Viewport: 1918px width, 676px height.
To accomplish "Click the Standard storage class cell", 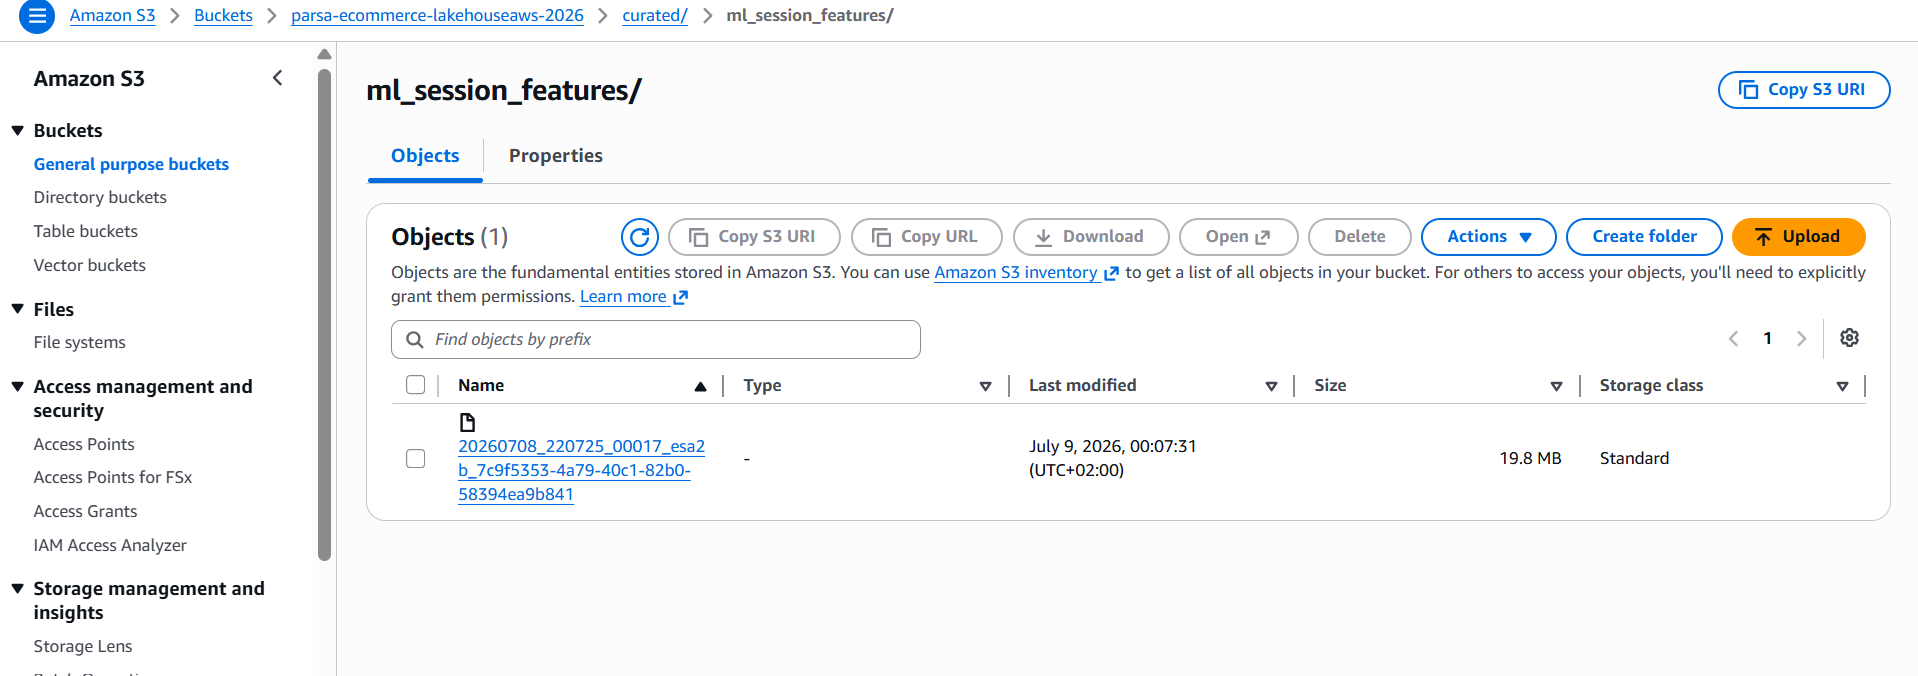I will click(x=1634, y=459).
